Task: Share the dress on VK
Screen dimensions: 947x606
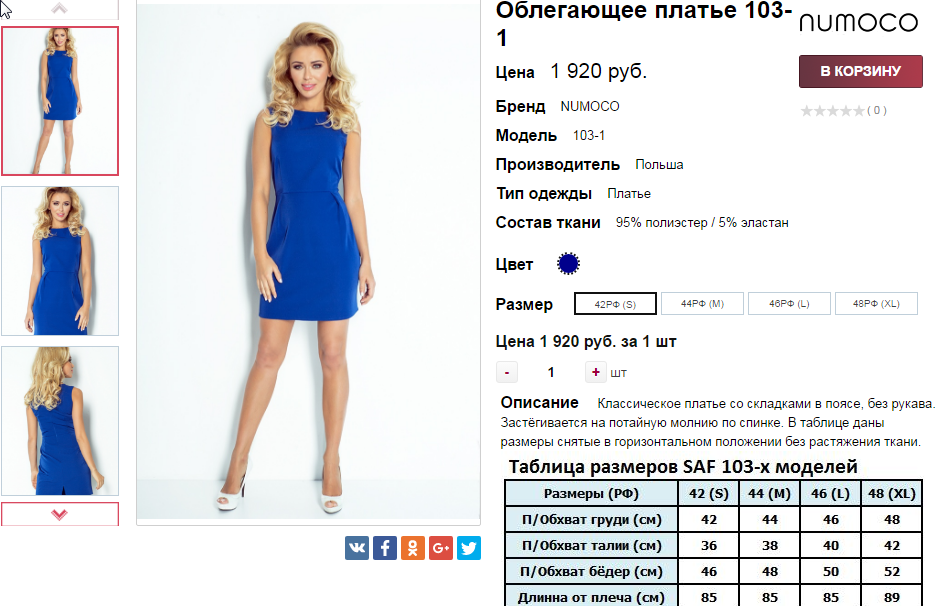Action: pyautogui.click(x=357, y=548)
